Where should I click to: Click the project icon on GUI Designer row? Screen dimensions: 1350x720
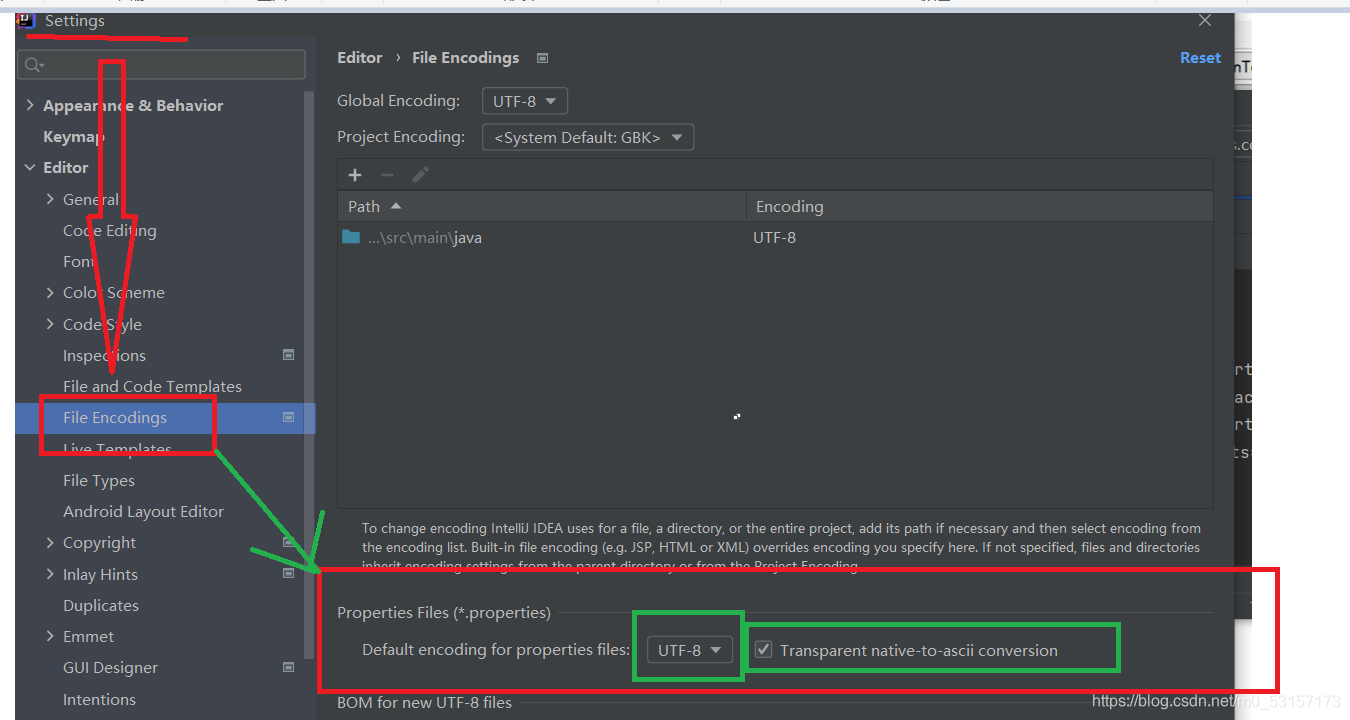(x=288, y=667)
